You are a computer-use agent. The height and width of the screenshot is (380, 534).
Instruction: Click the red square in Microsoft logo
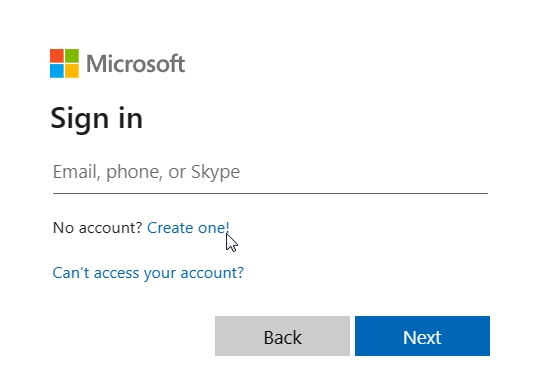click(x=57, y=56)
